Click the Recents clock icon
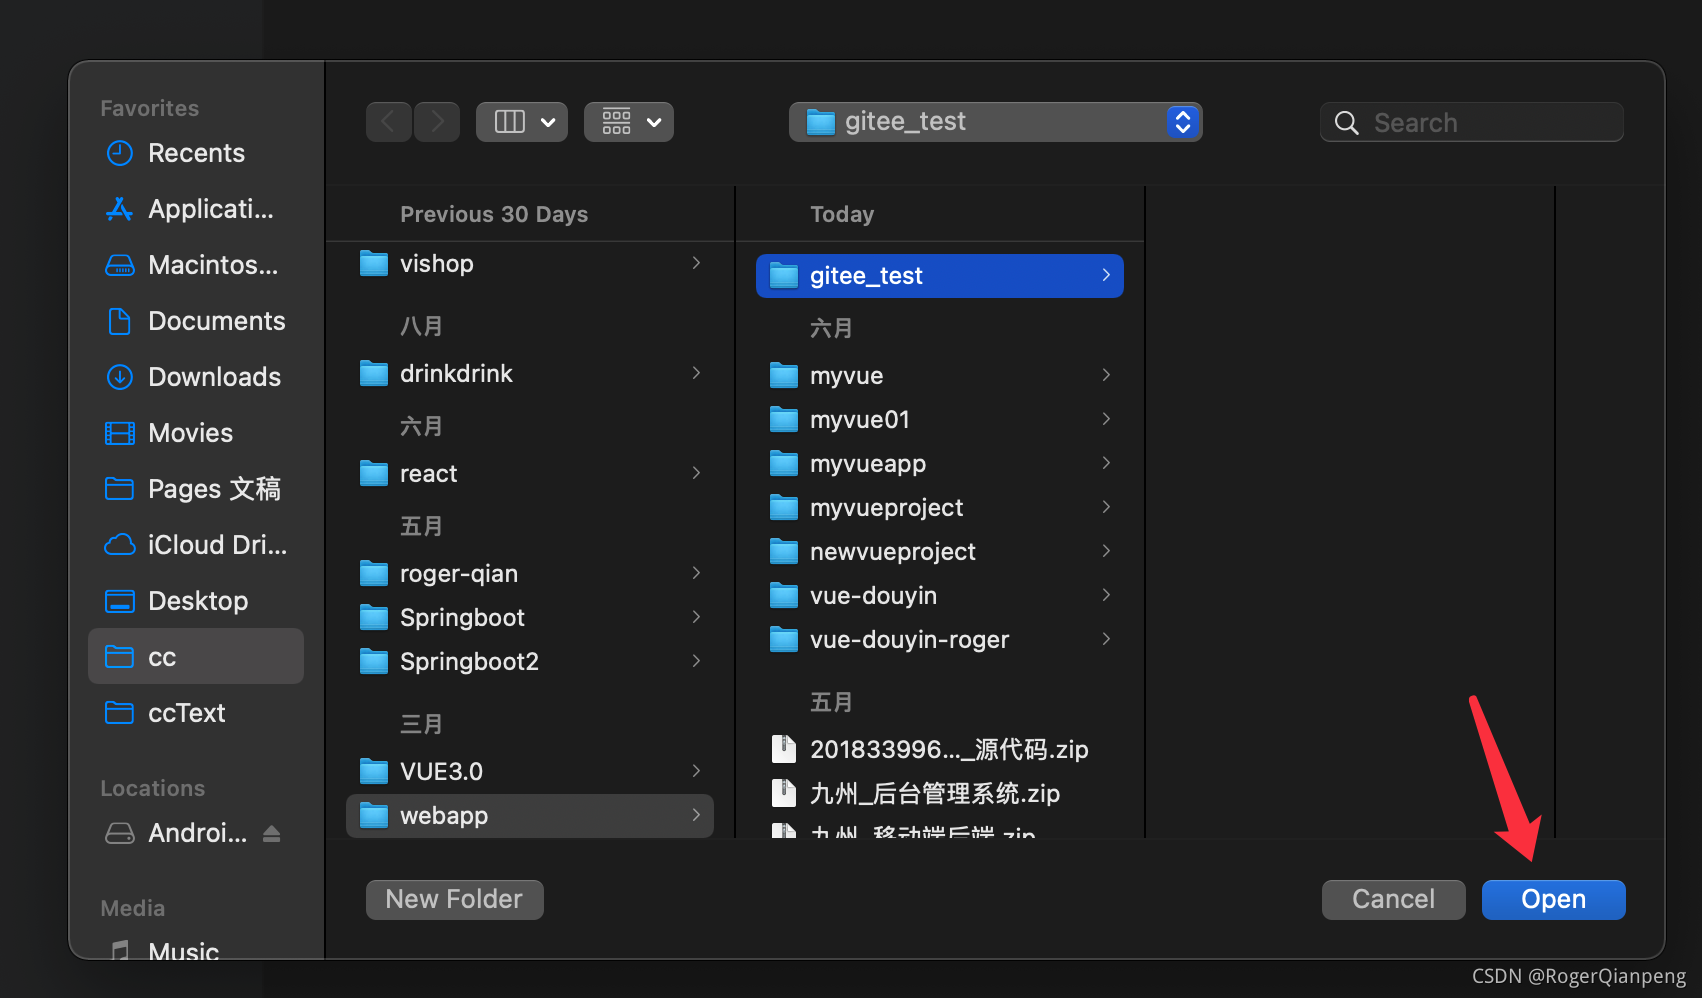 pyautogui.click(x=120, y=153)
